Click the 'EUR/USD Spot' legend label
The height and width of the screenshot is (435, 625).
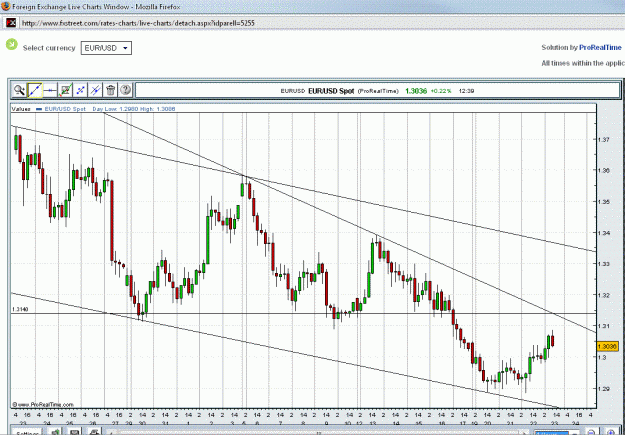click(65, 108)
